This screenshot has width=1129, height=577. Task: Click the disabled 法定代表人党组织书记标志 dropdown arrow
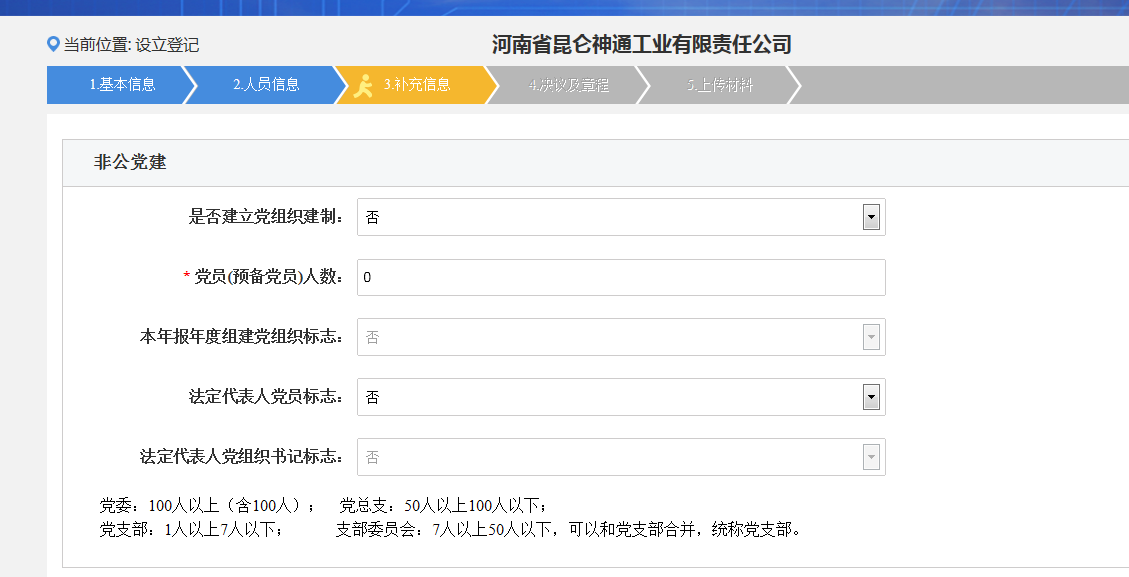pos(871,457)
